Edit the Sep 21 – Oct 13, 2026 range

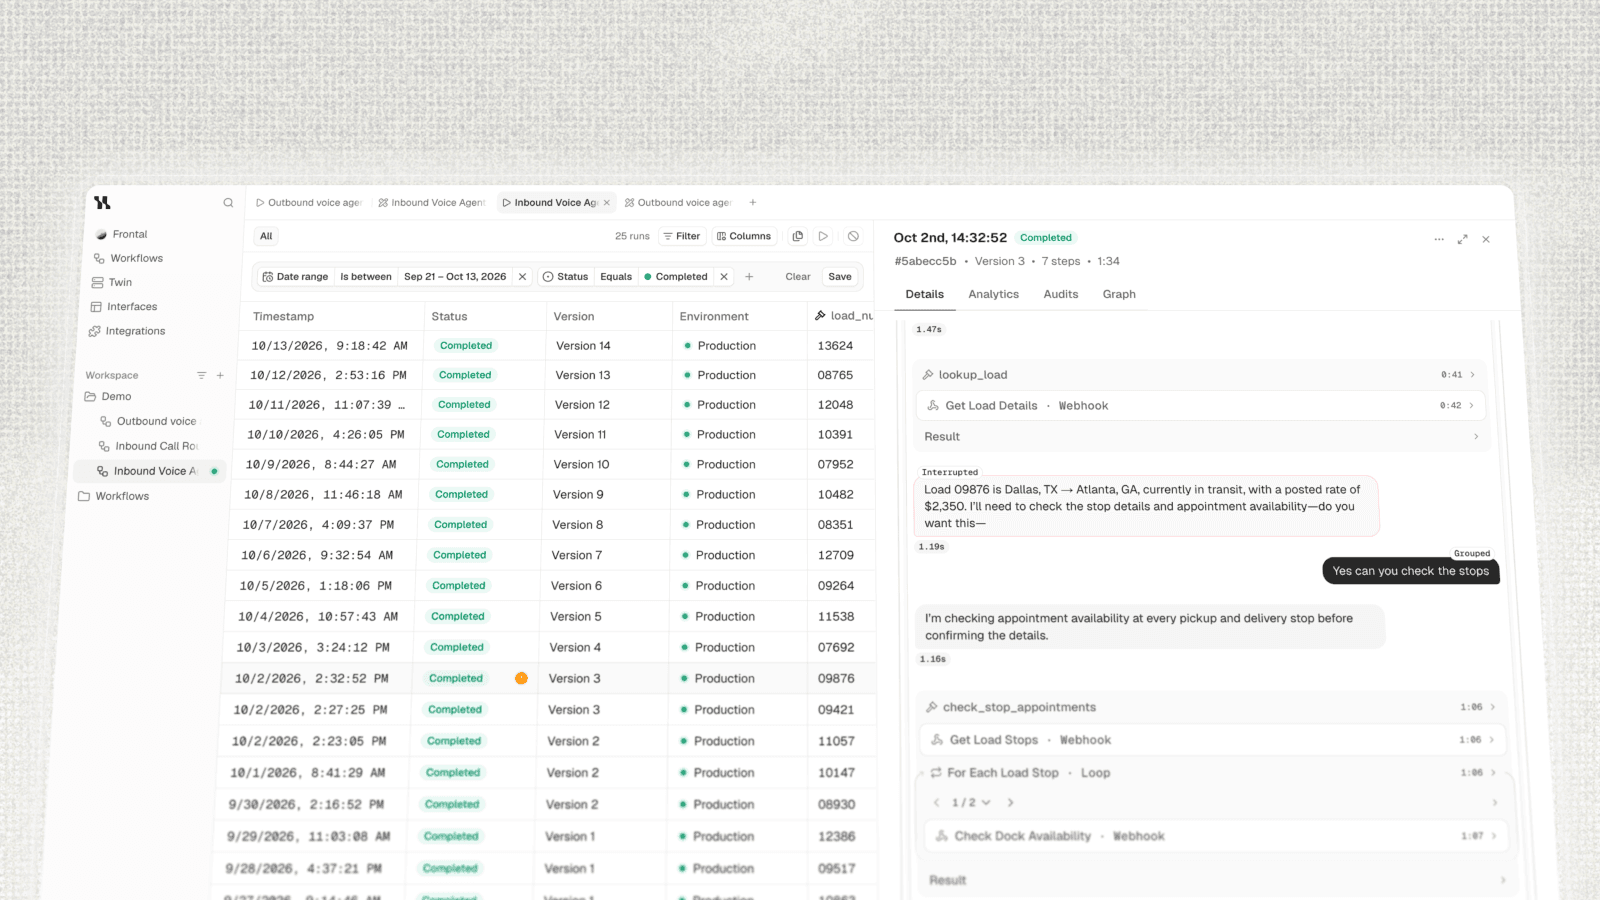(455, 277)
